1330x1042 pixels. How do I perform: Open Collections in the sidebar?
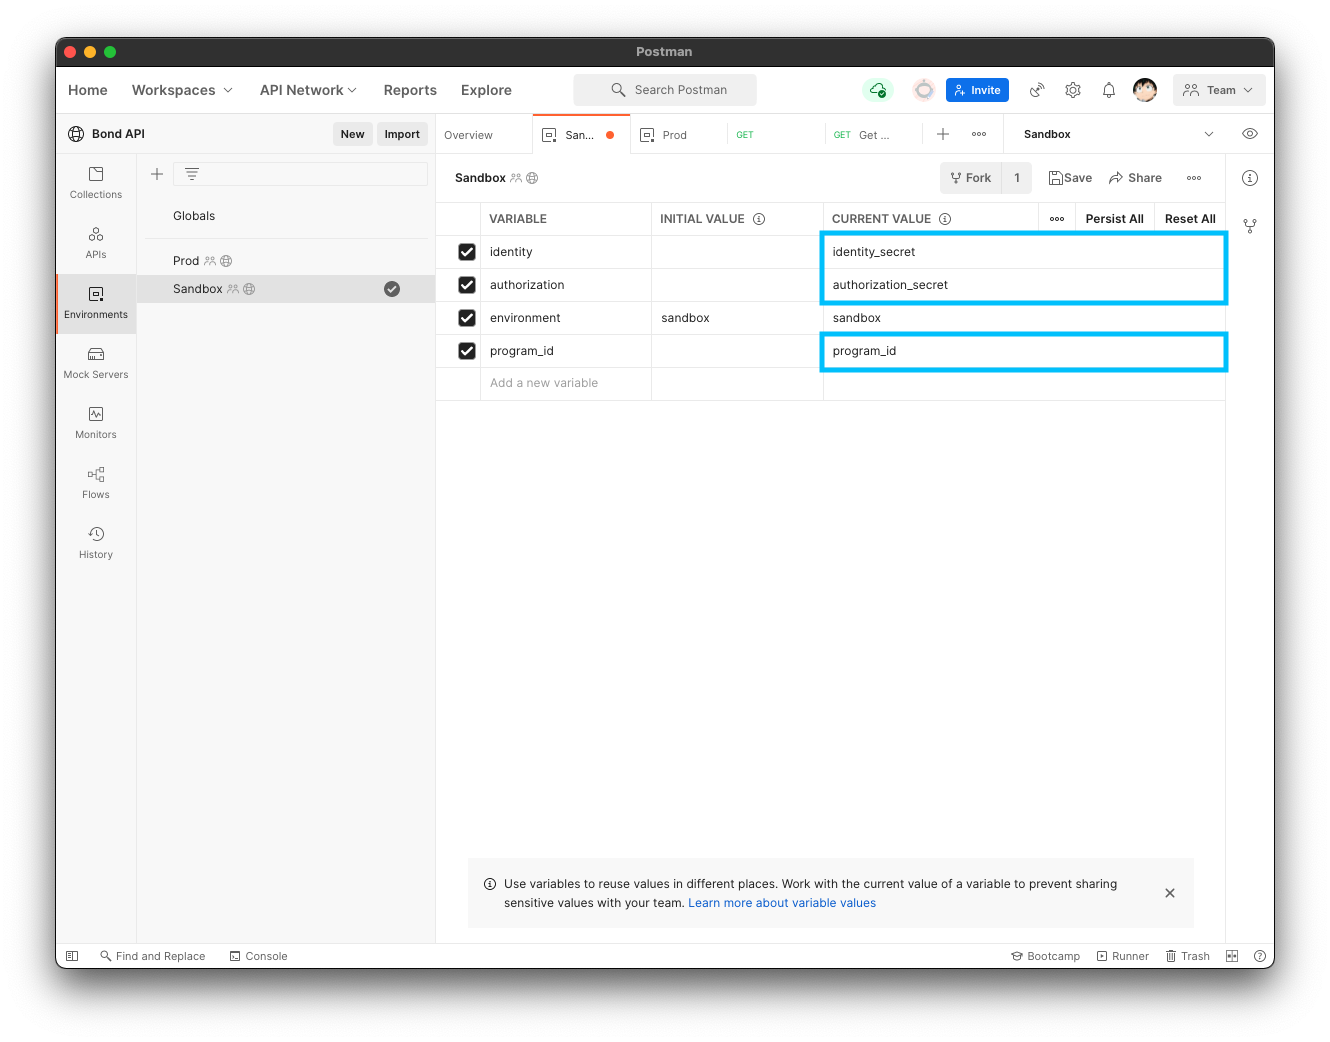pyautogui.click(x=96, y=183)
